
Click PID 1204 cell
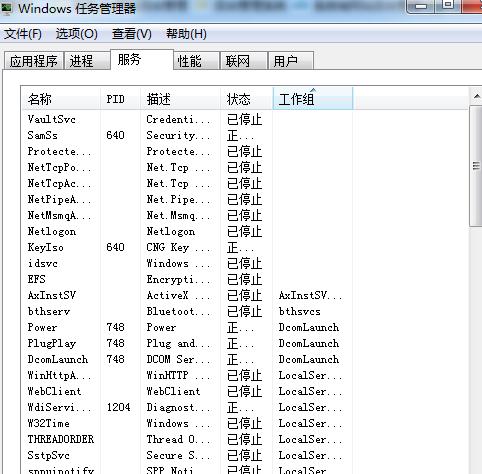118,407
